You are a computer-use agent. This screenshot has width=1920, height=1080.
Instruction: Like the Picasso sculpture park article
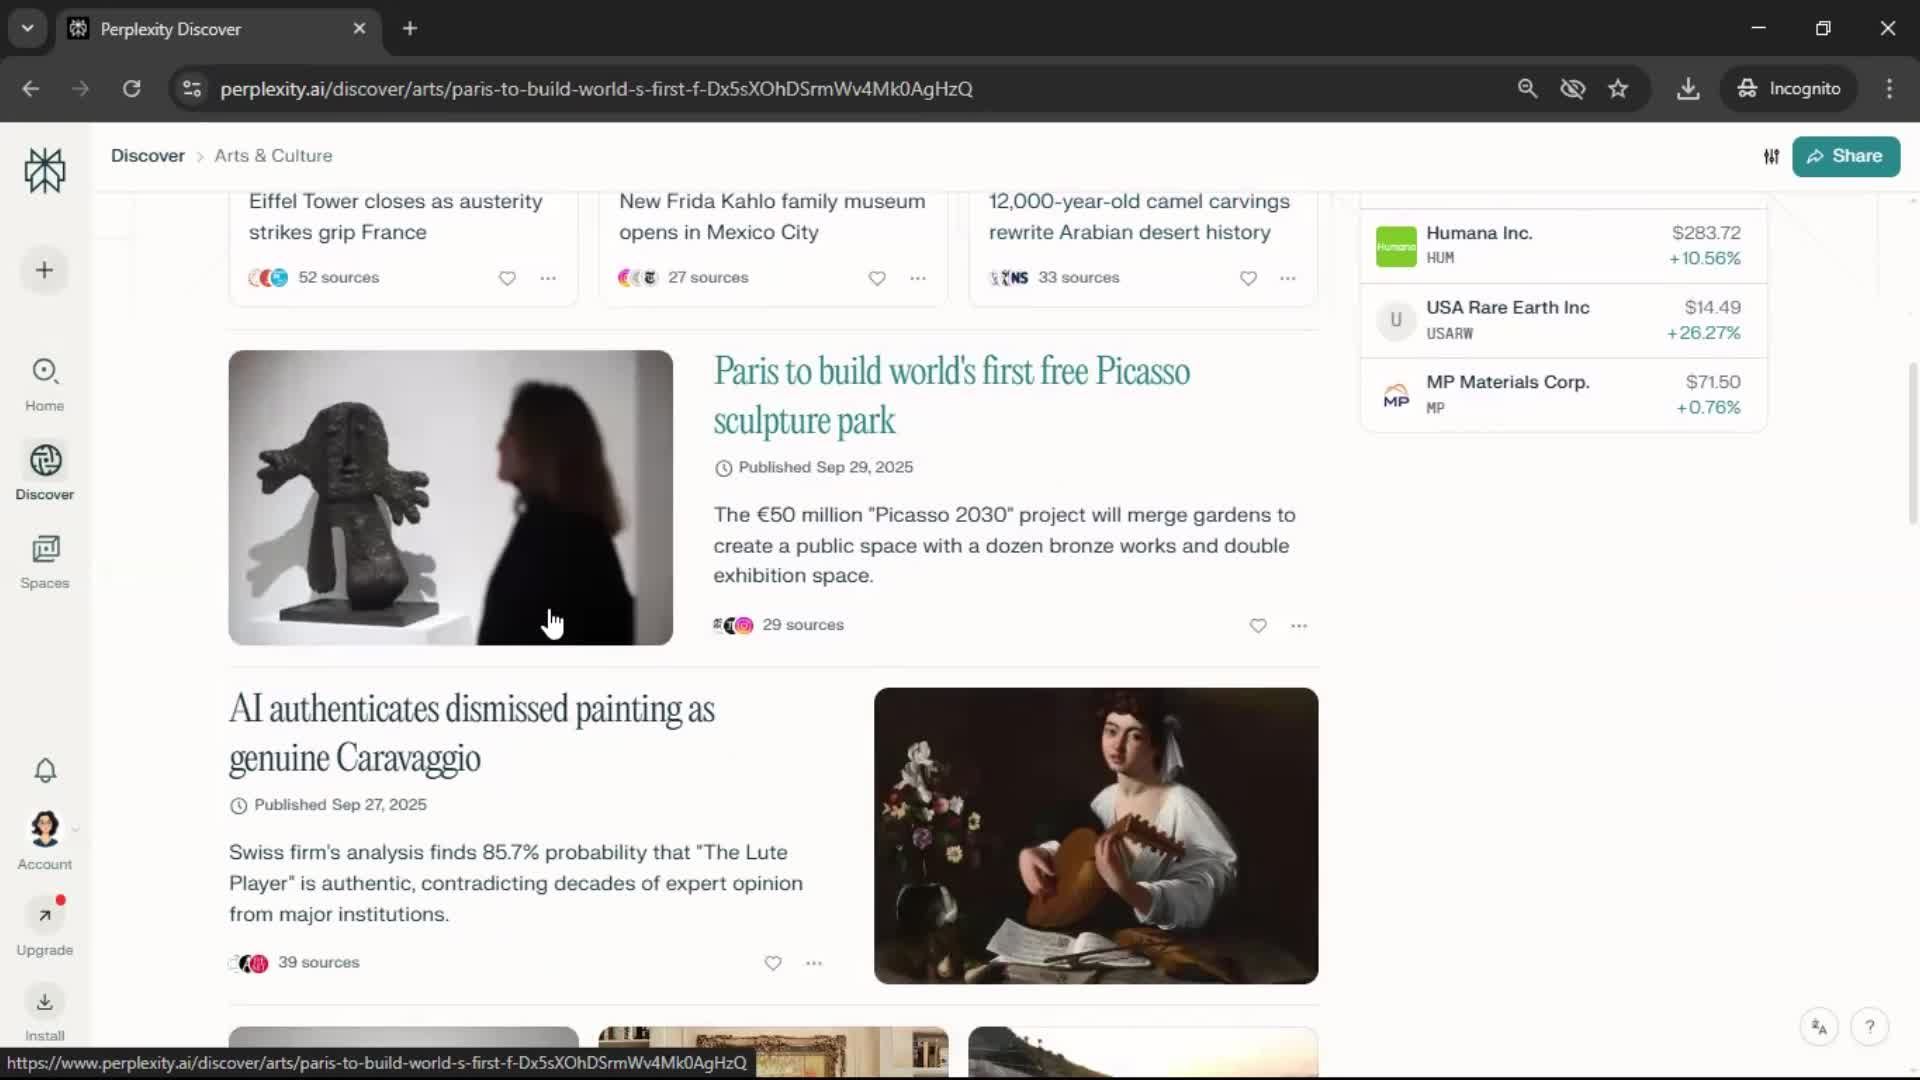(1258, 626)
